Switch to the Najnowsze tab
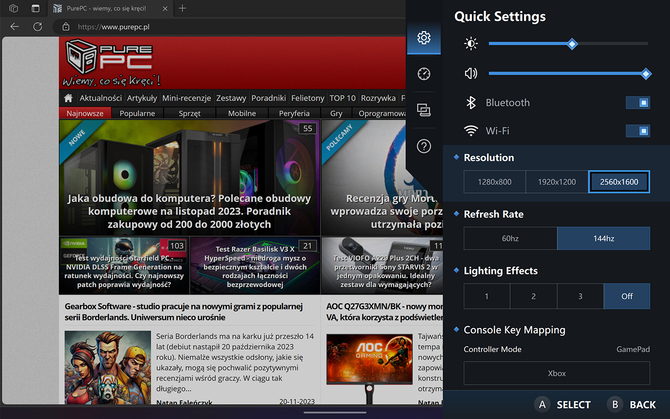 click(x=85, y=113)
